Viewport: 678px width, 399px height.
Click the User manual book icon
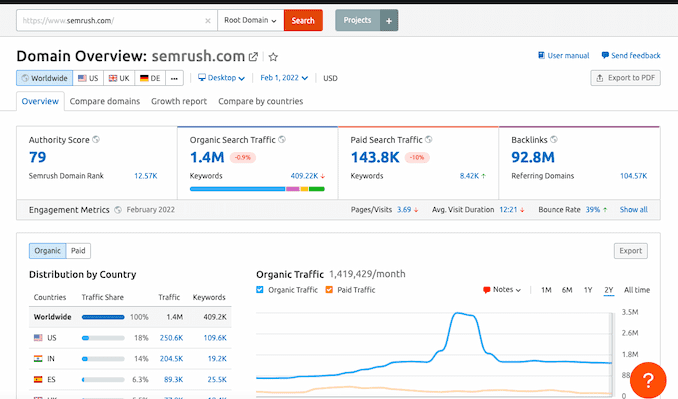[541, 55]
